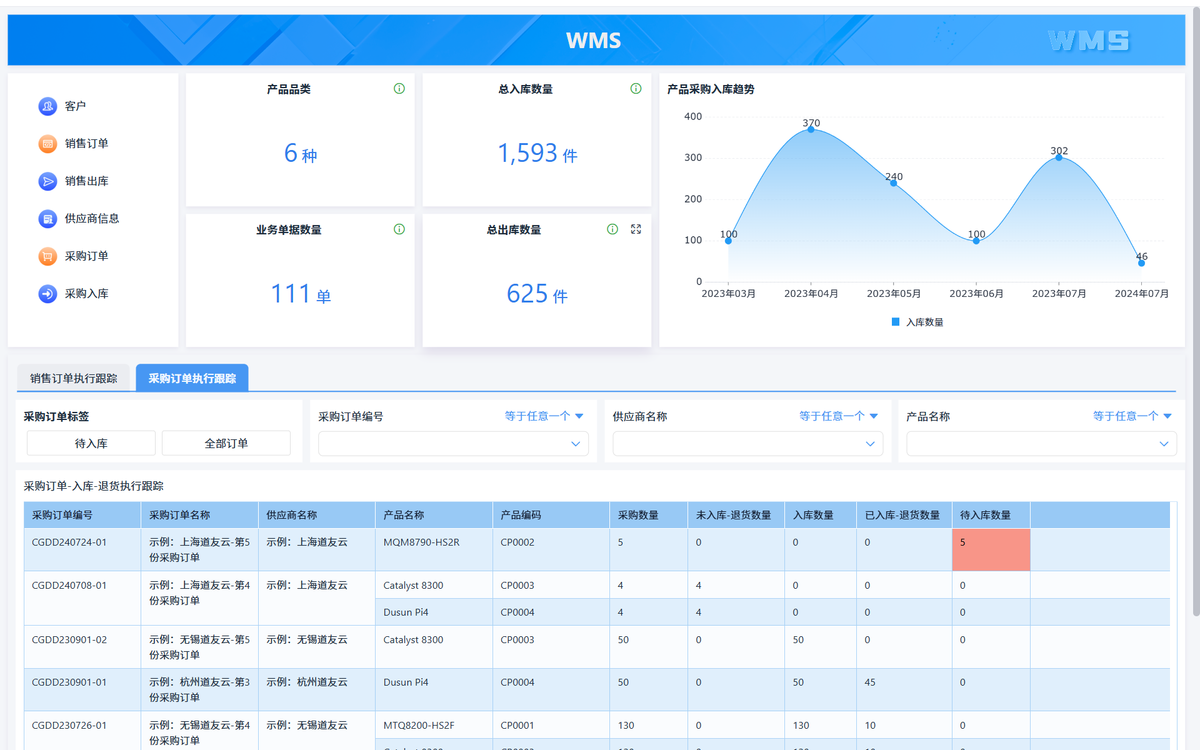Select the 采购订单执行跟踪 tab
1200x750 pixels.
click(192, 379)
